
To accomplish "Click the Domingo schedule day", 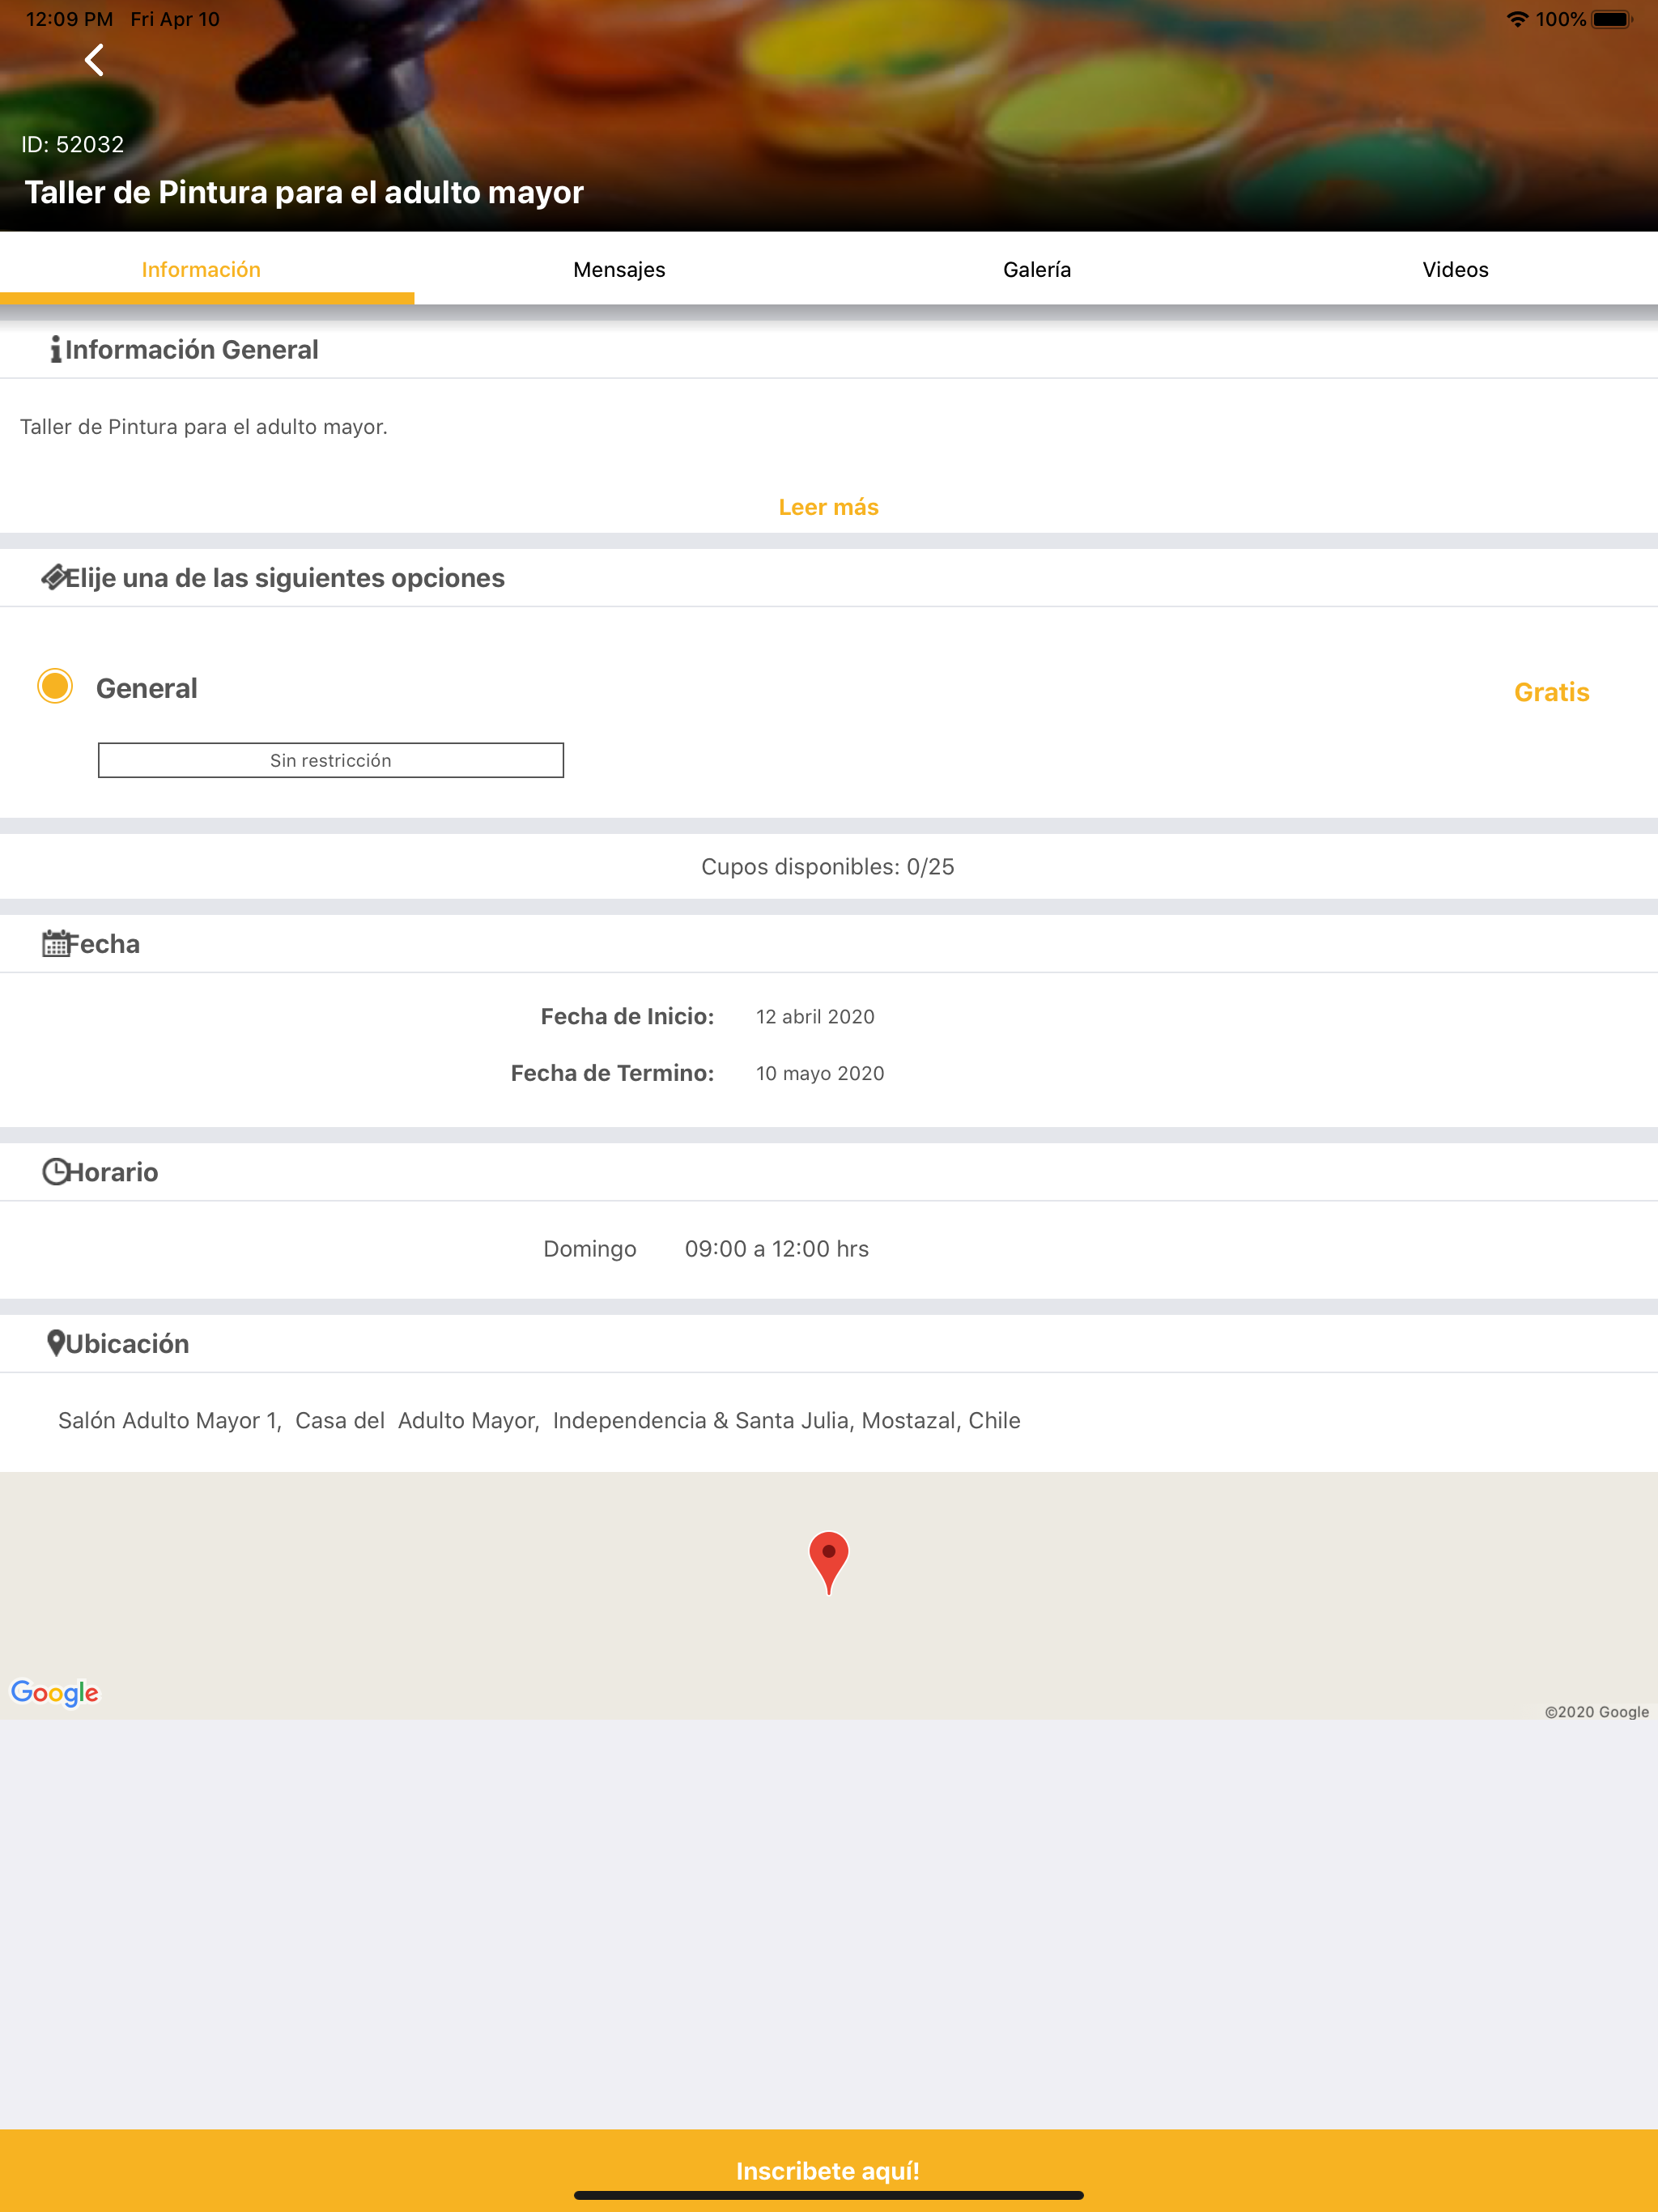I will (x=590, y=1248).
